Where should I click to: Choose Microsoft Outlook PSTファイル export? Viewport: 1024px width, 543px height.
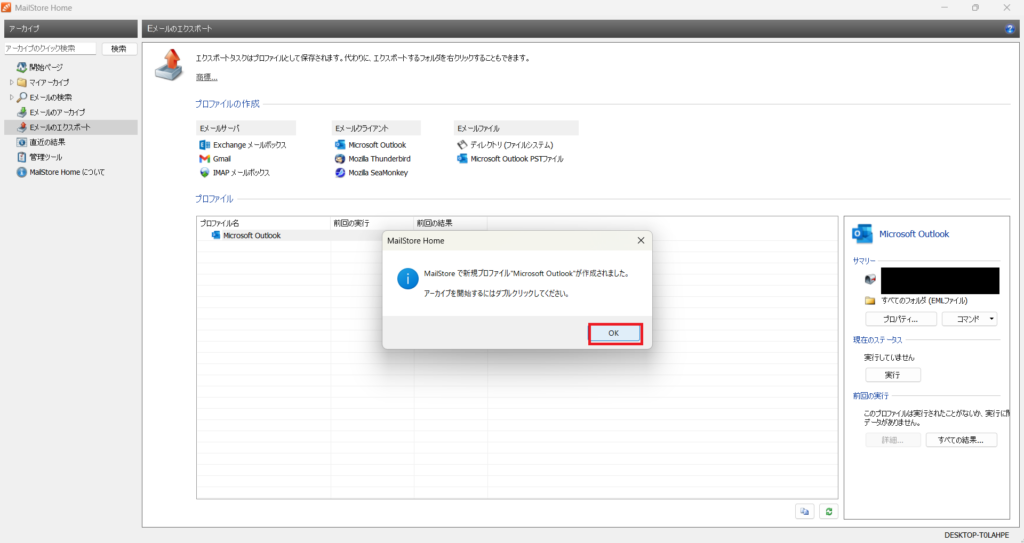pos(517,159)
